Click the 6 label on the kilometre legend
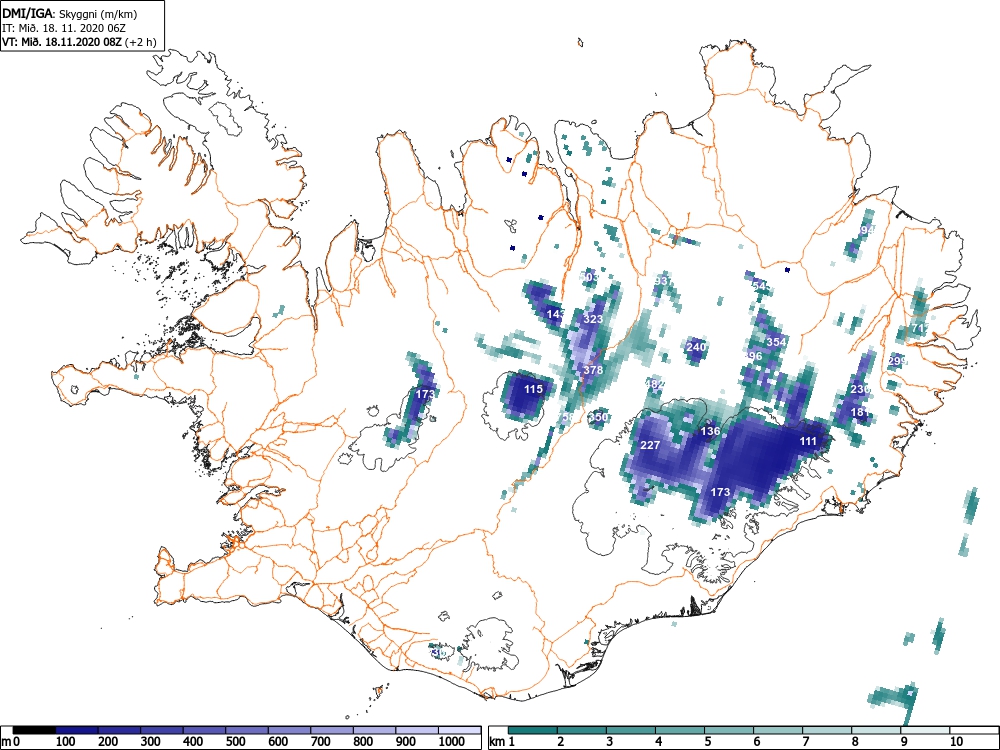This screenshot has height=750, width=1000. pos(756,742)
